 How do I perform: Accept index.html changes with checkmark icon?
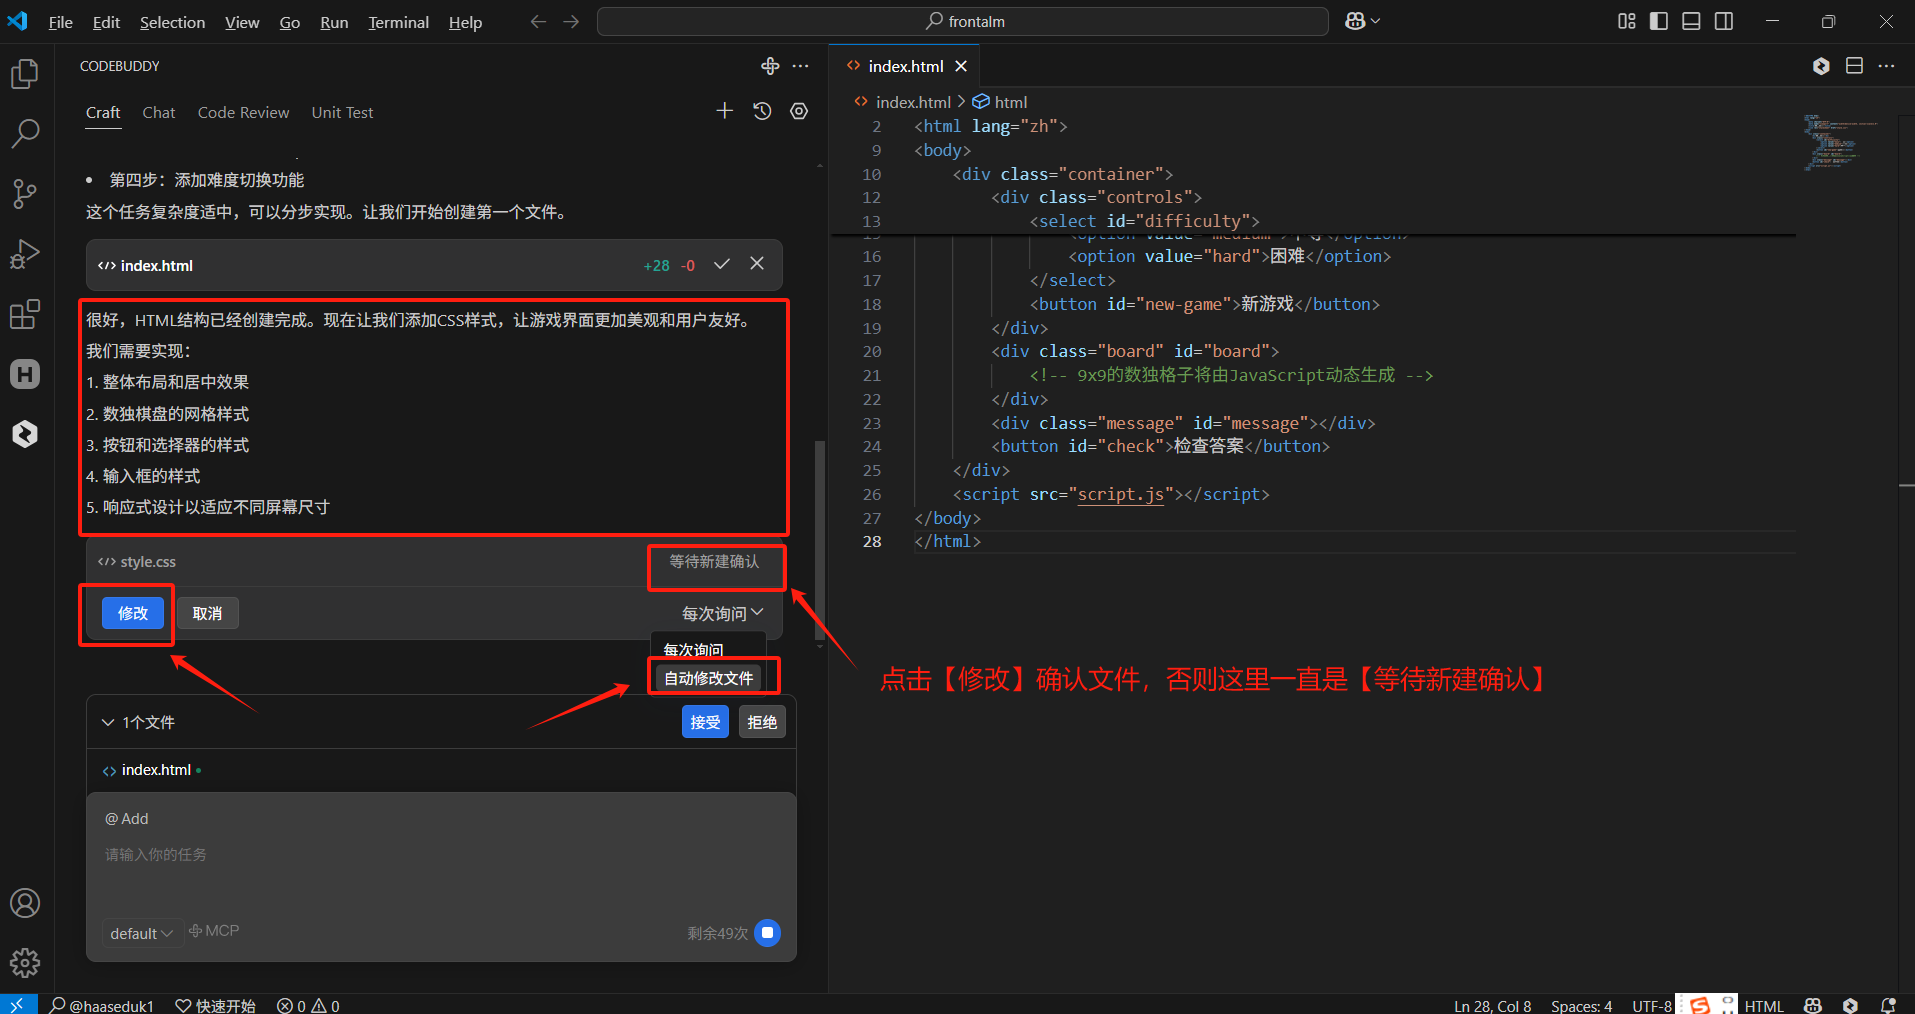(x=722, y=264)
